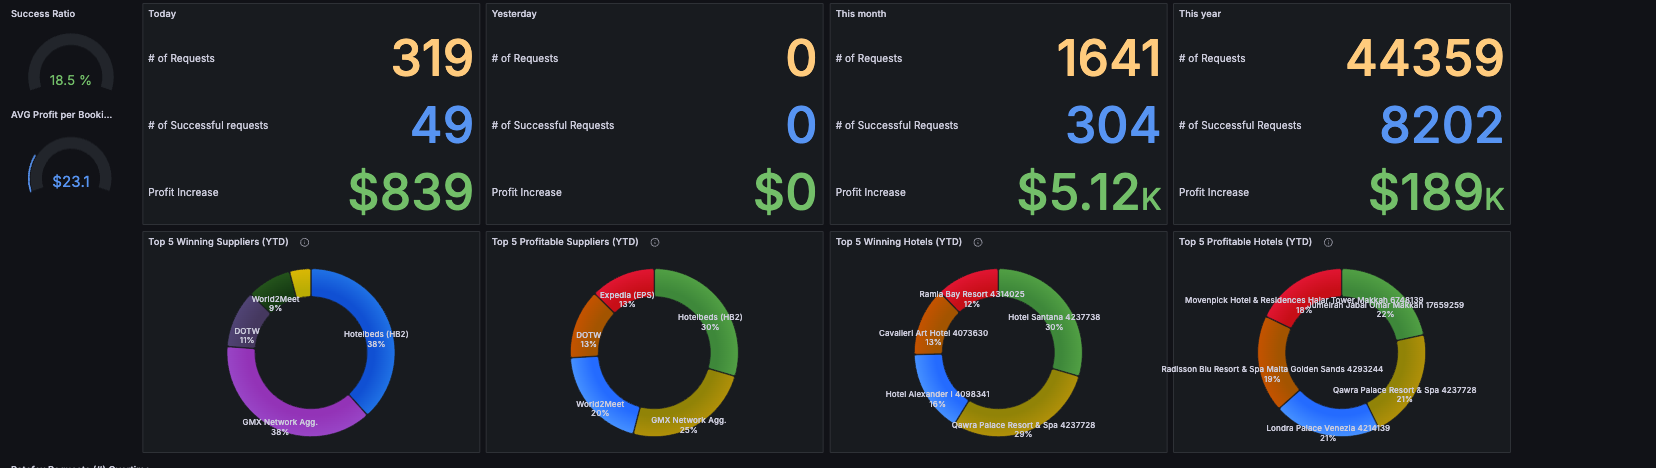1656x468 pixels.
Task: Select This year's 44359 requests value
Action: [x=1425, y=58]
